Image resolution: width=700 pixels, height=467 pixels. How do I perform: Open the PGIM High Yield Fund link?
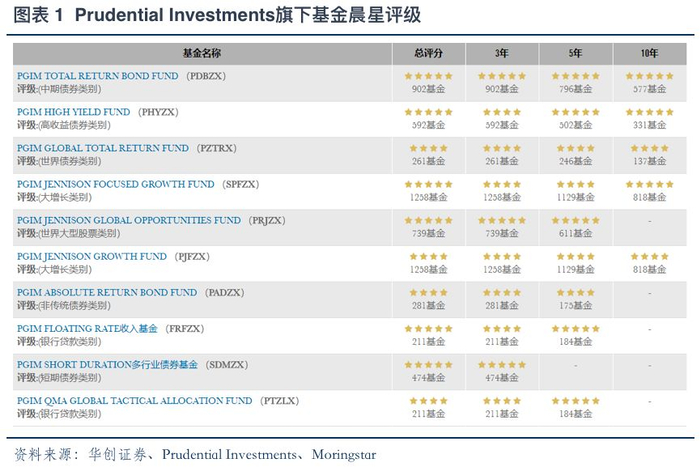tap(73, 112)
